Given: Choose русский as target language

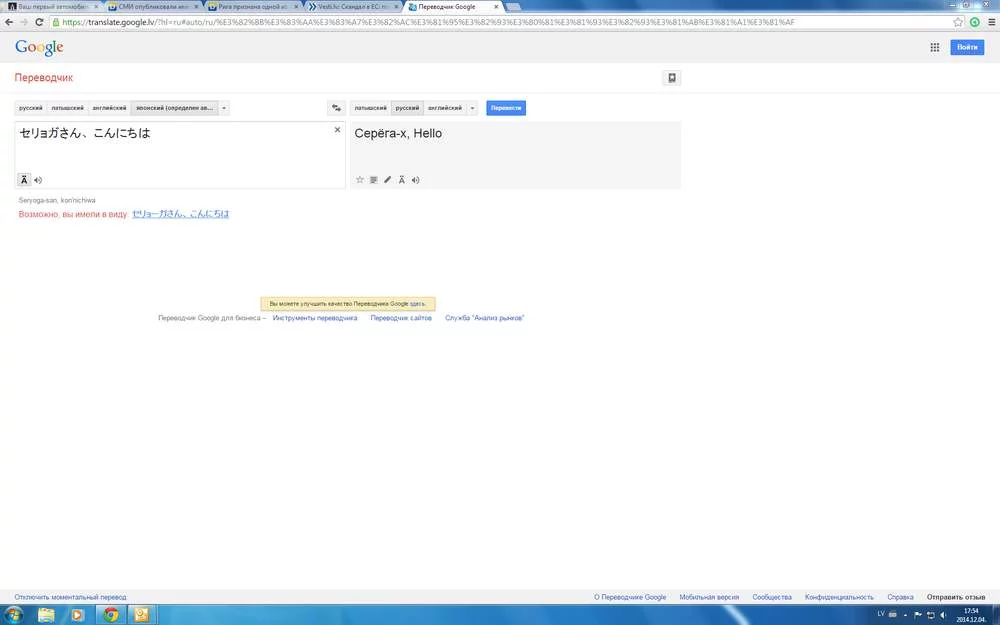Looking at the screenshot, I should click(x=408, y=108).
